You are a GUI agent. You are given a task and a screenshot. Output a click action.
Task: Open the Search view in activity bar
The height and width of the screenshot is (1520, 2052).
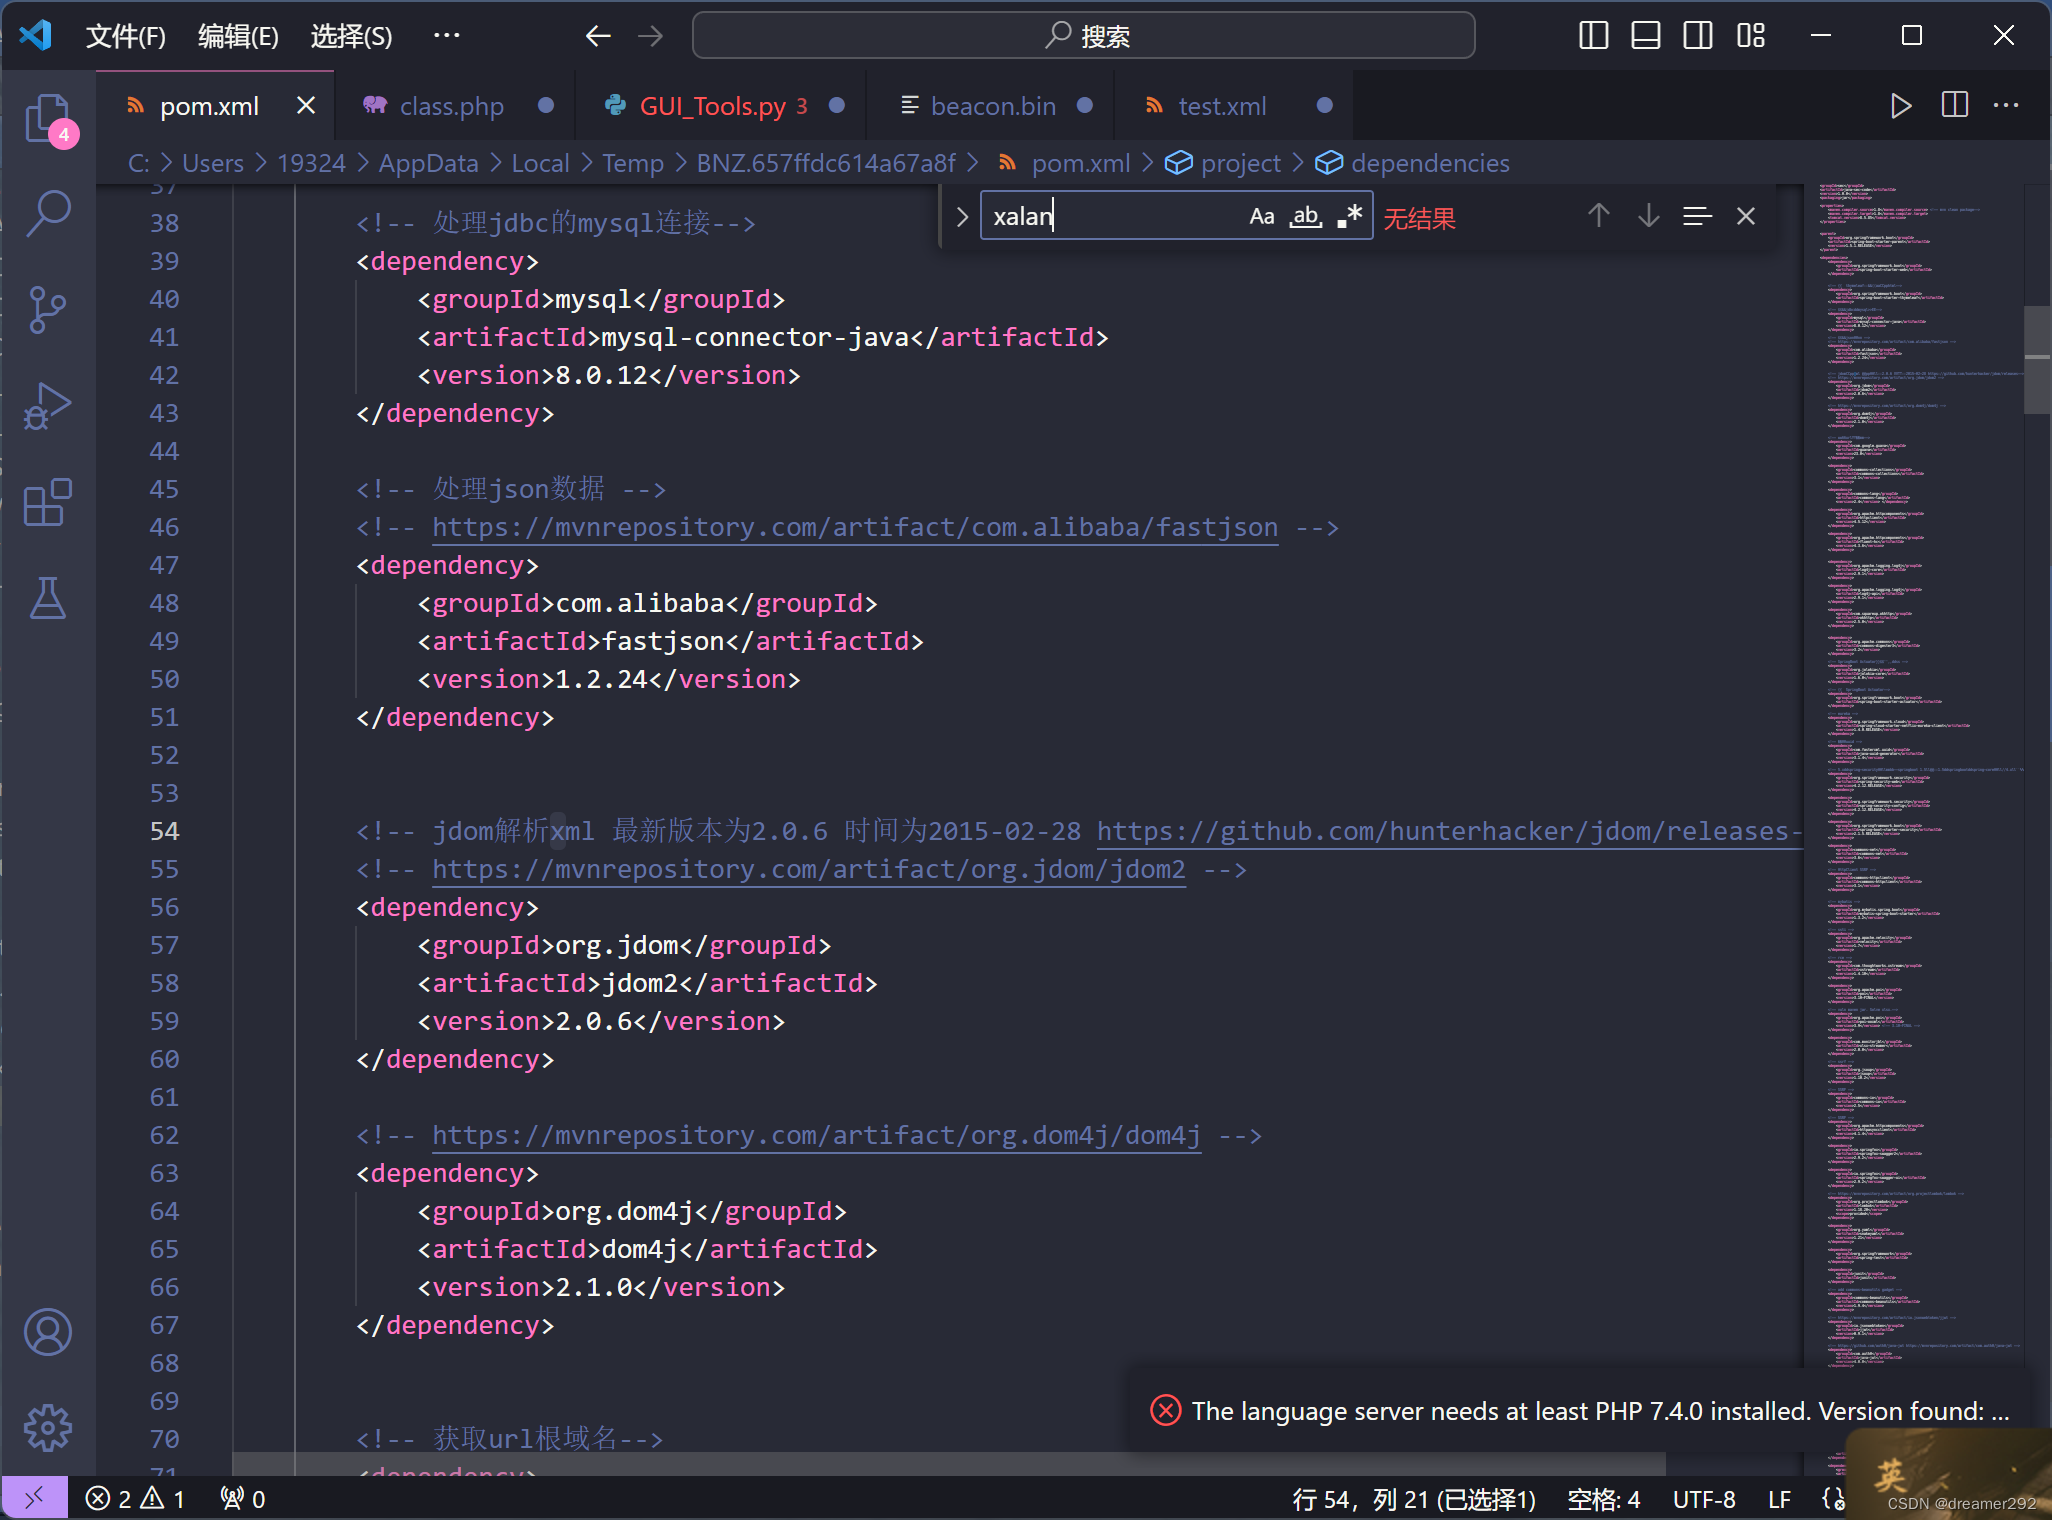pos(48,213)
